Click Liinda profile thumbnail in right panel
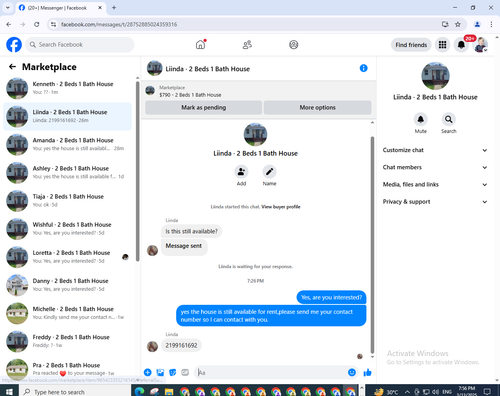The height and width of the screenshot is (396, 500). coord(435,76)
